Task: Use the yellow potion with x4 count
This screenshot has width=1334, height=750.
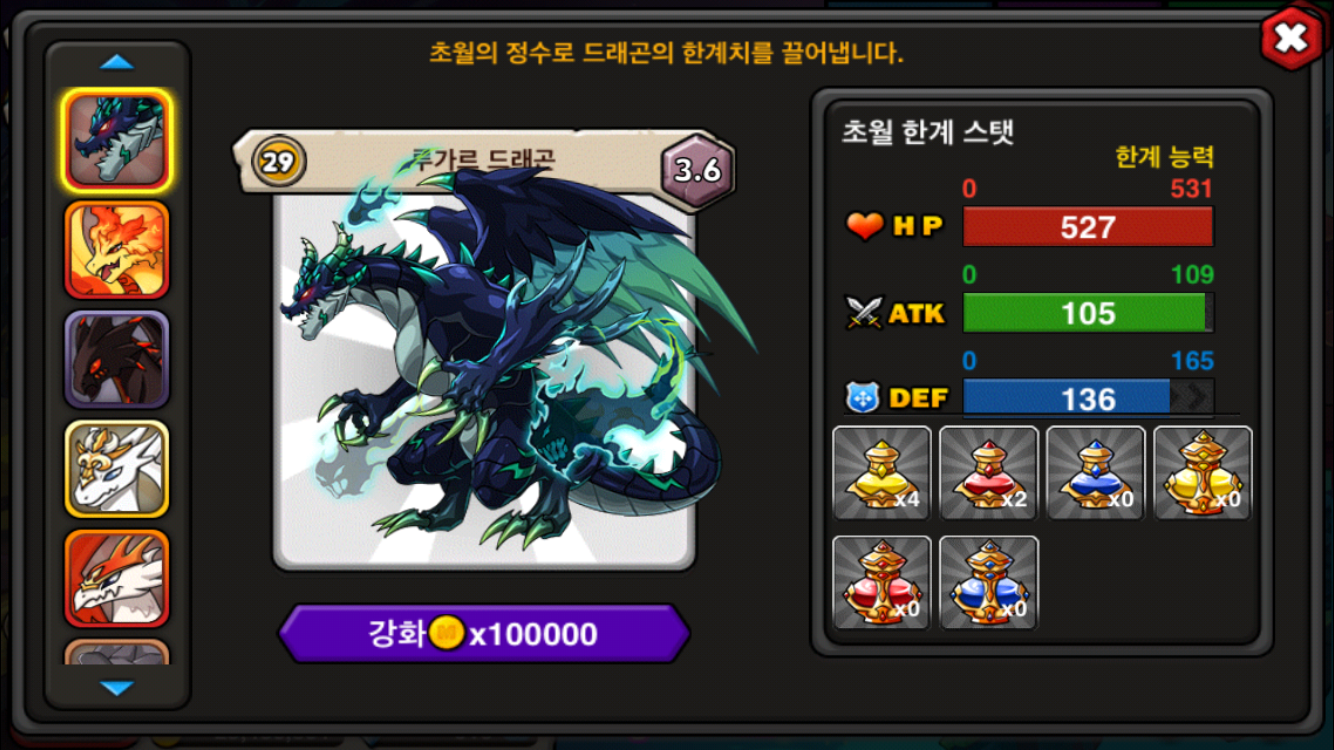Action: coord(882,473)
